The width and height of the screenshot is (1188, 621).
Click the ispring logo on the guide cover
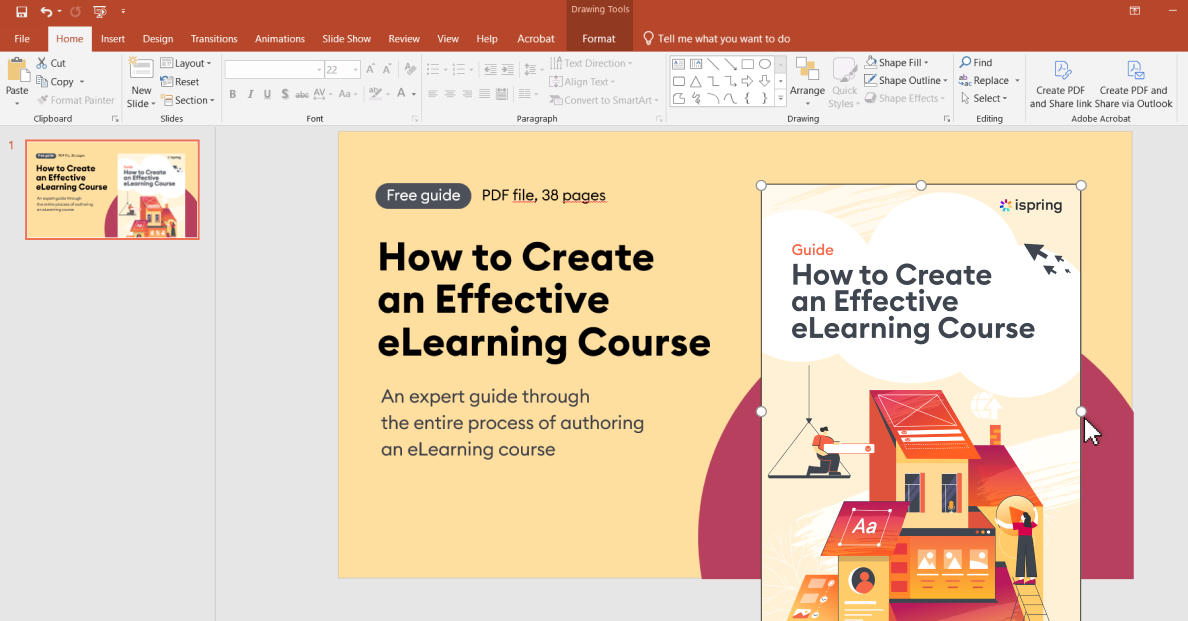click(1030, 205)
